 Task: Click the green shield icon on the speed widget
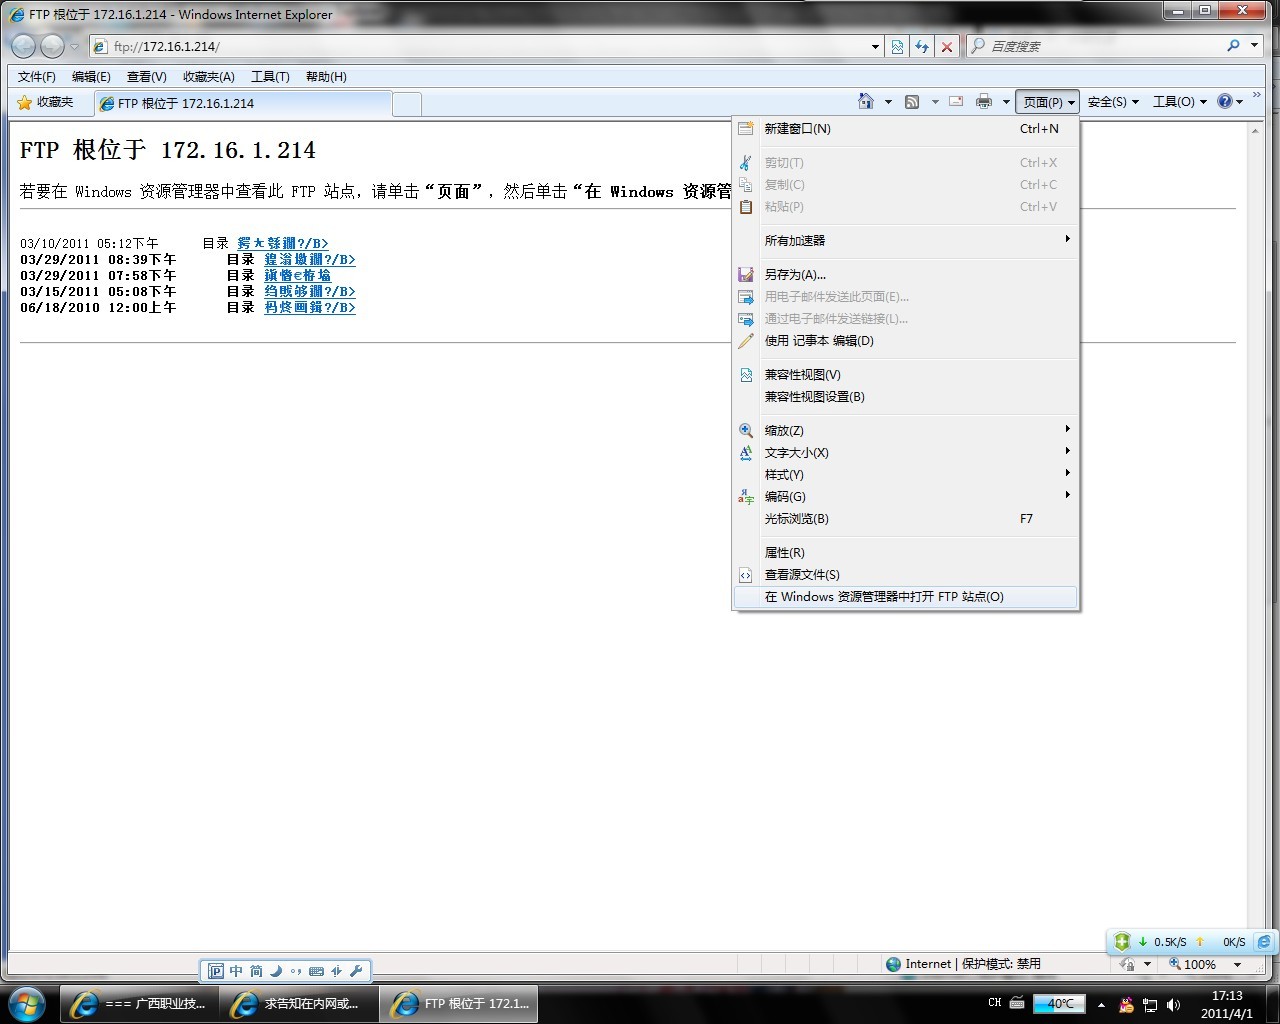point(1122,941)
